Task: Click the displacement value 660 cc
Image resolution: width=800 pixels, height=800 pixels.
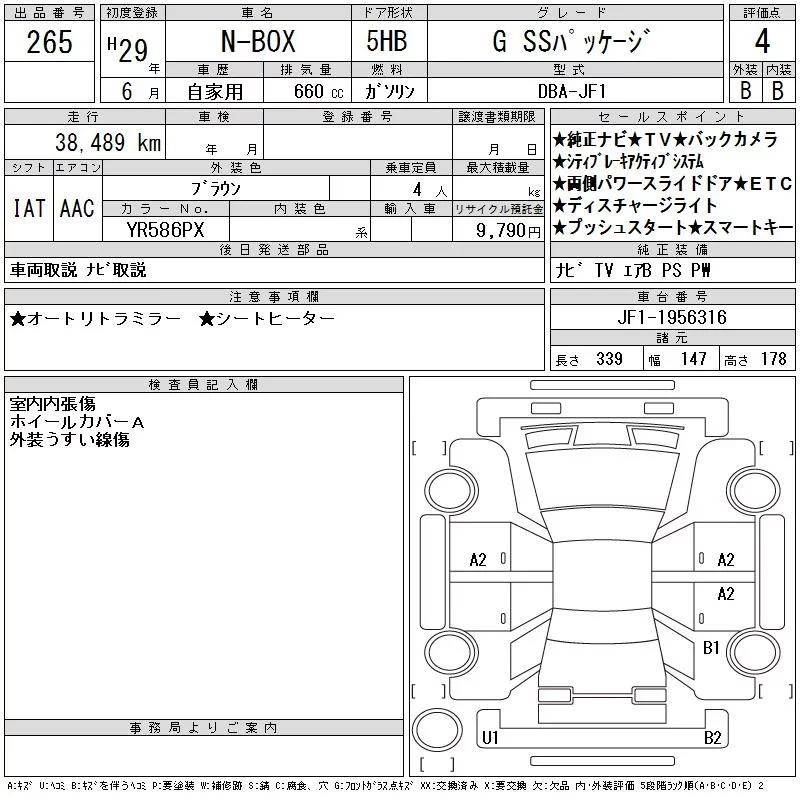Action: coord(318,91)
